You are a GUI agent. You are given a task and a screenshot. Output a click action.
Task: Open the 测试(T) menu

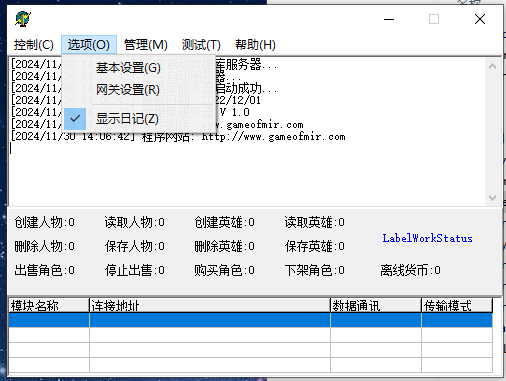[201, 45]
